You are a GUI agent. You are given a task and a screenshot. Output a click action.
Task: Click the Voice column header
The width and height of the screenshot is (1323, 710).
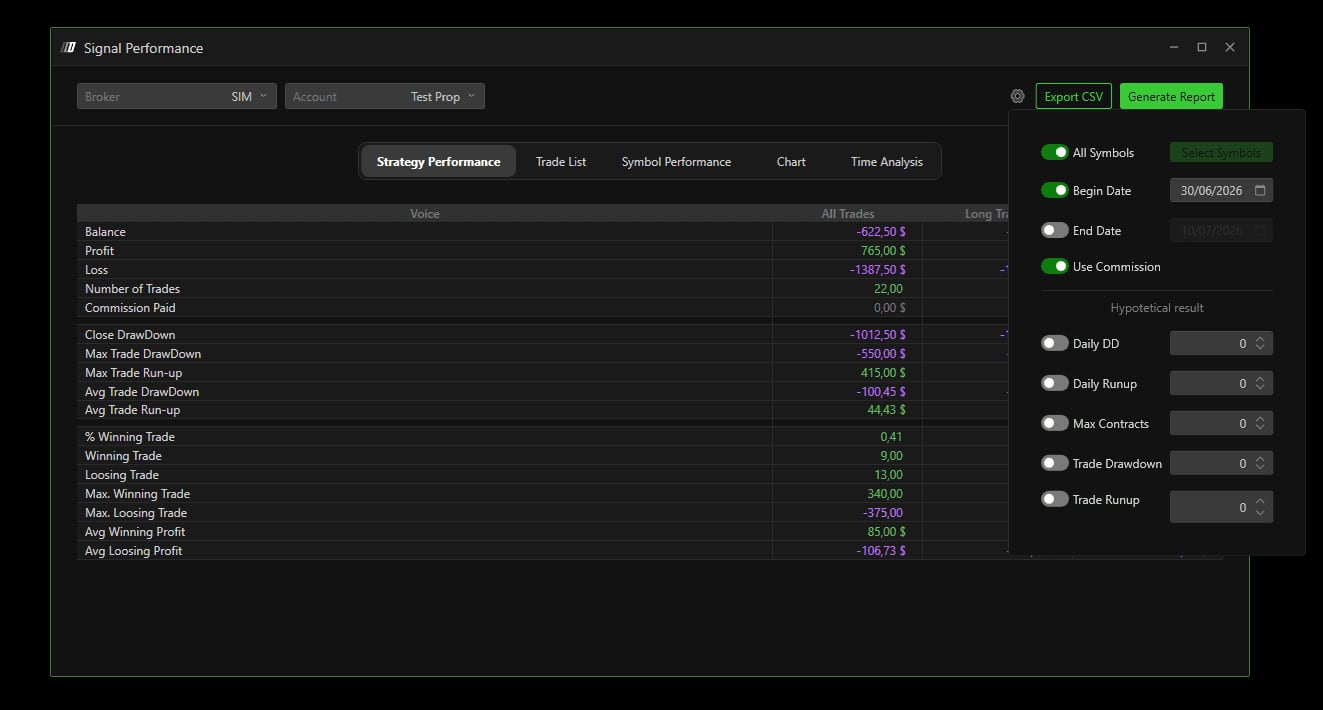click(425, 214)
